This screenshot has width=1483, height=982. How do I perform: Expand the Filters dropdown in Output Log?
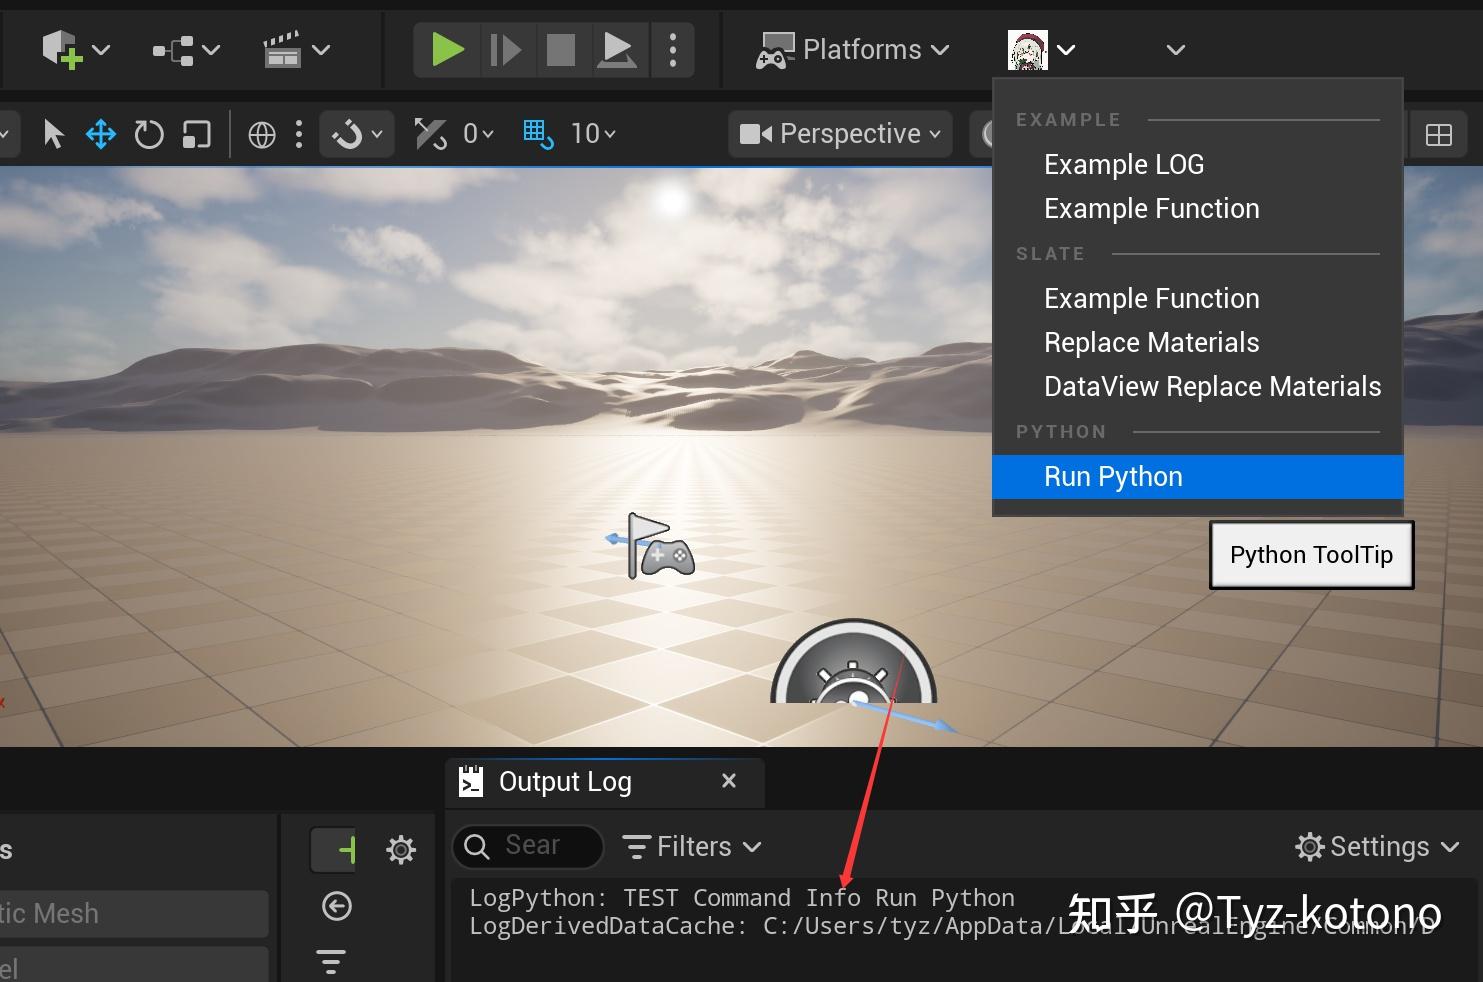tap(692, 846)
